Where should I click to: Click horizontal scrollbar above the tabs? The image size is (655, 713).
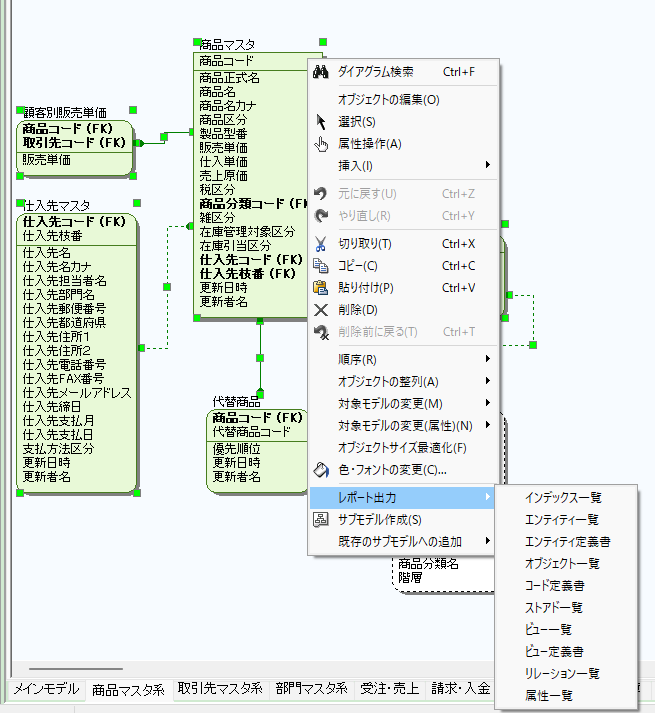[x=76, y=669]
